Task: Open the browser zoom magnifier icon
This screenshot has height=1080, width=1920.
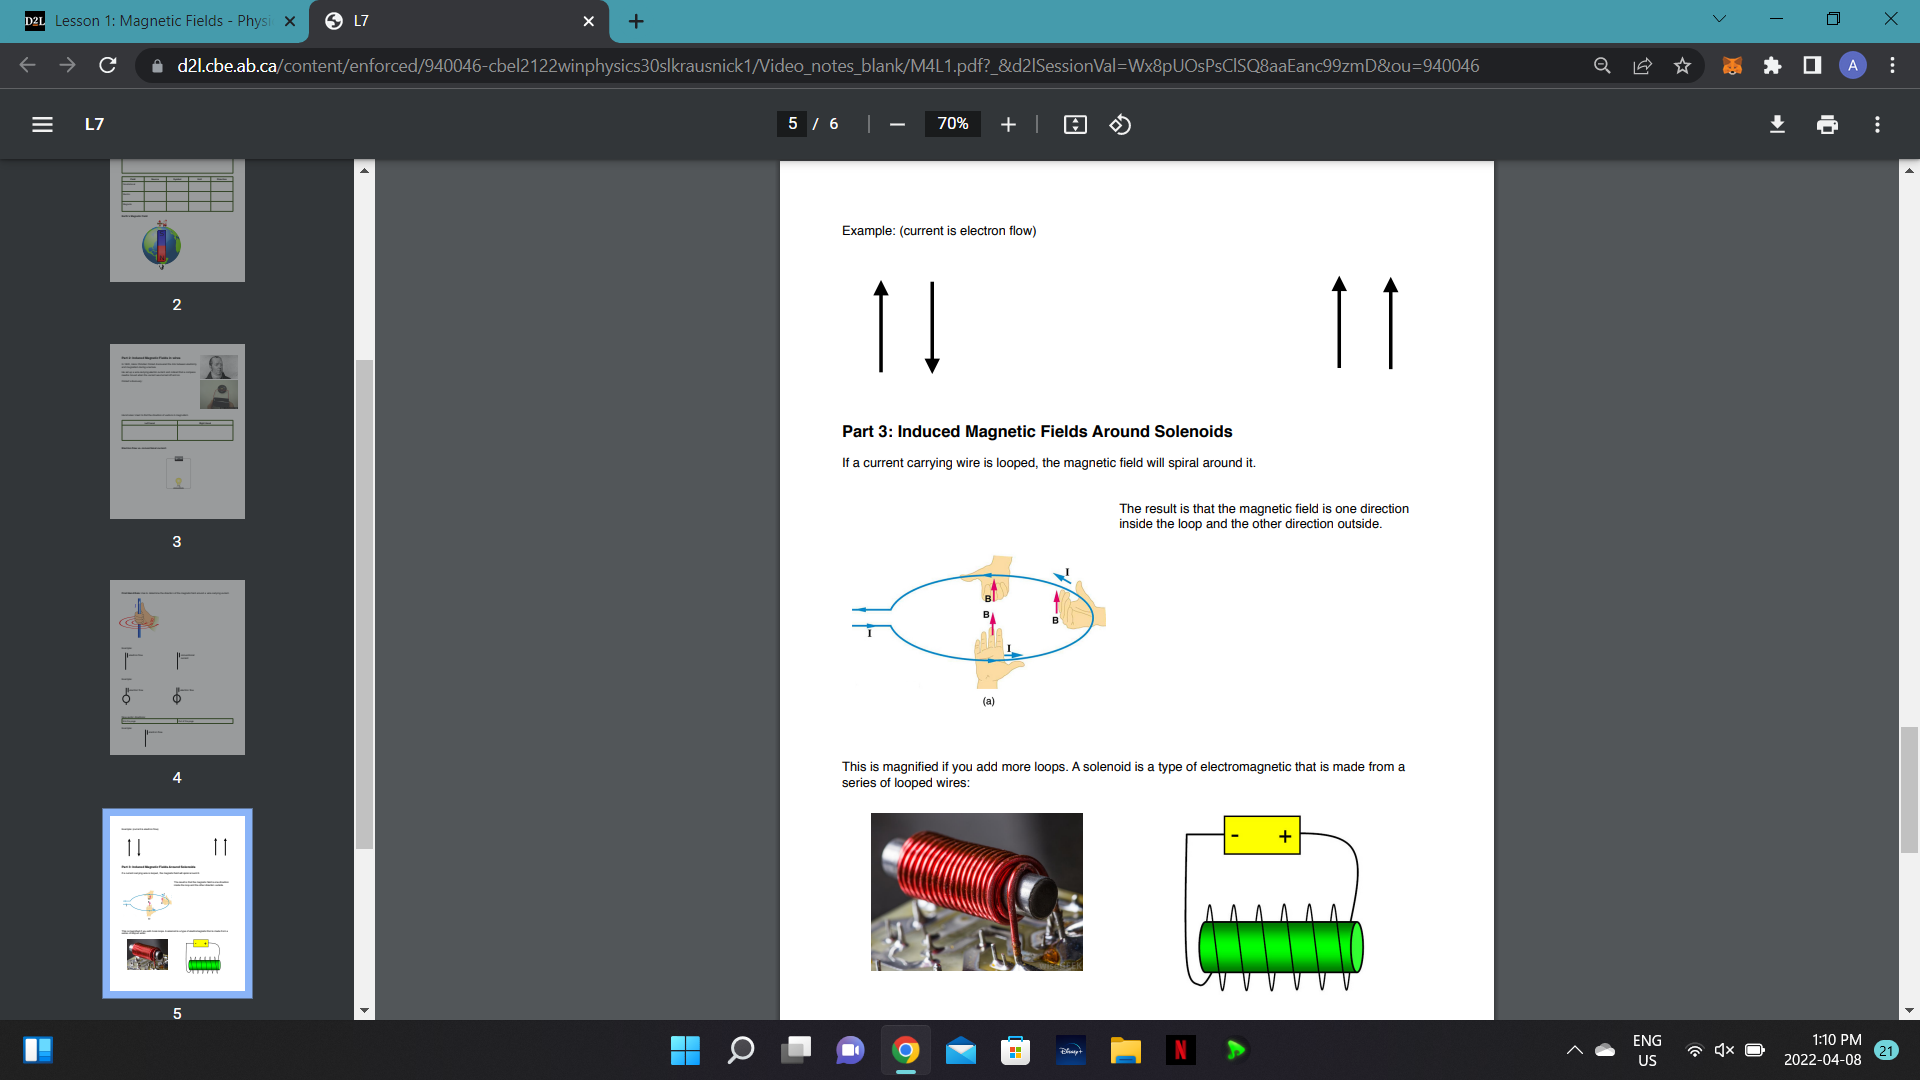Action: pyautogui.click(x=1602, y=65)
